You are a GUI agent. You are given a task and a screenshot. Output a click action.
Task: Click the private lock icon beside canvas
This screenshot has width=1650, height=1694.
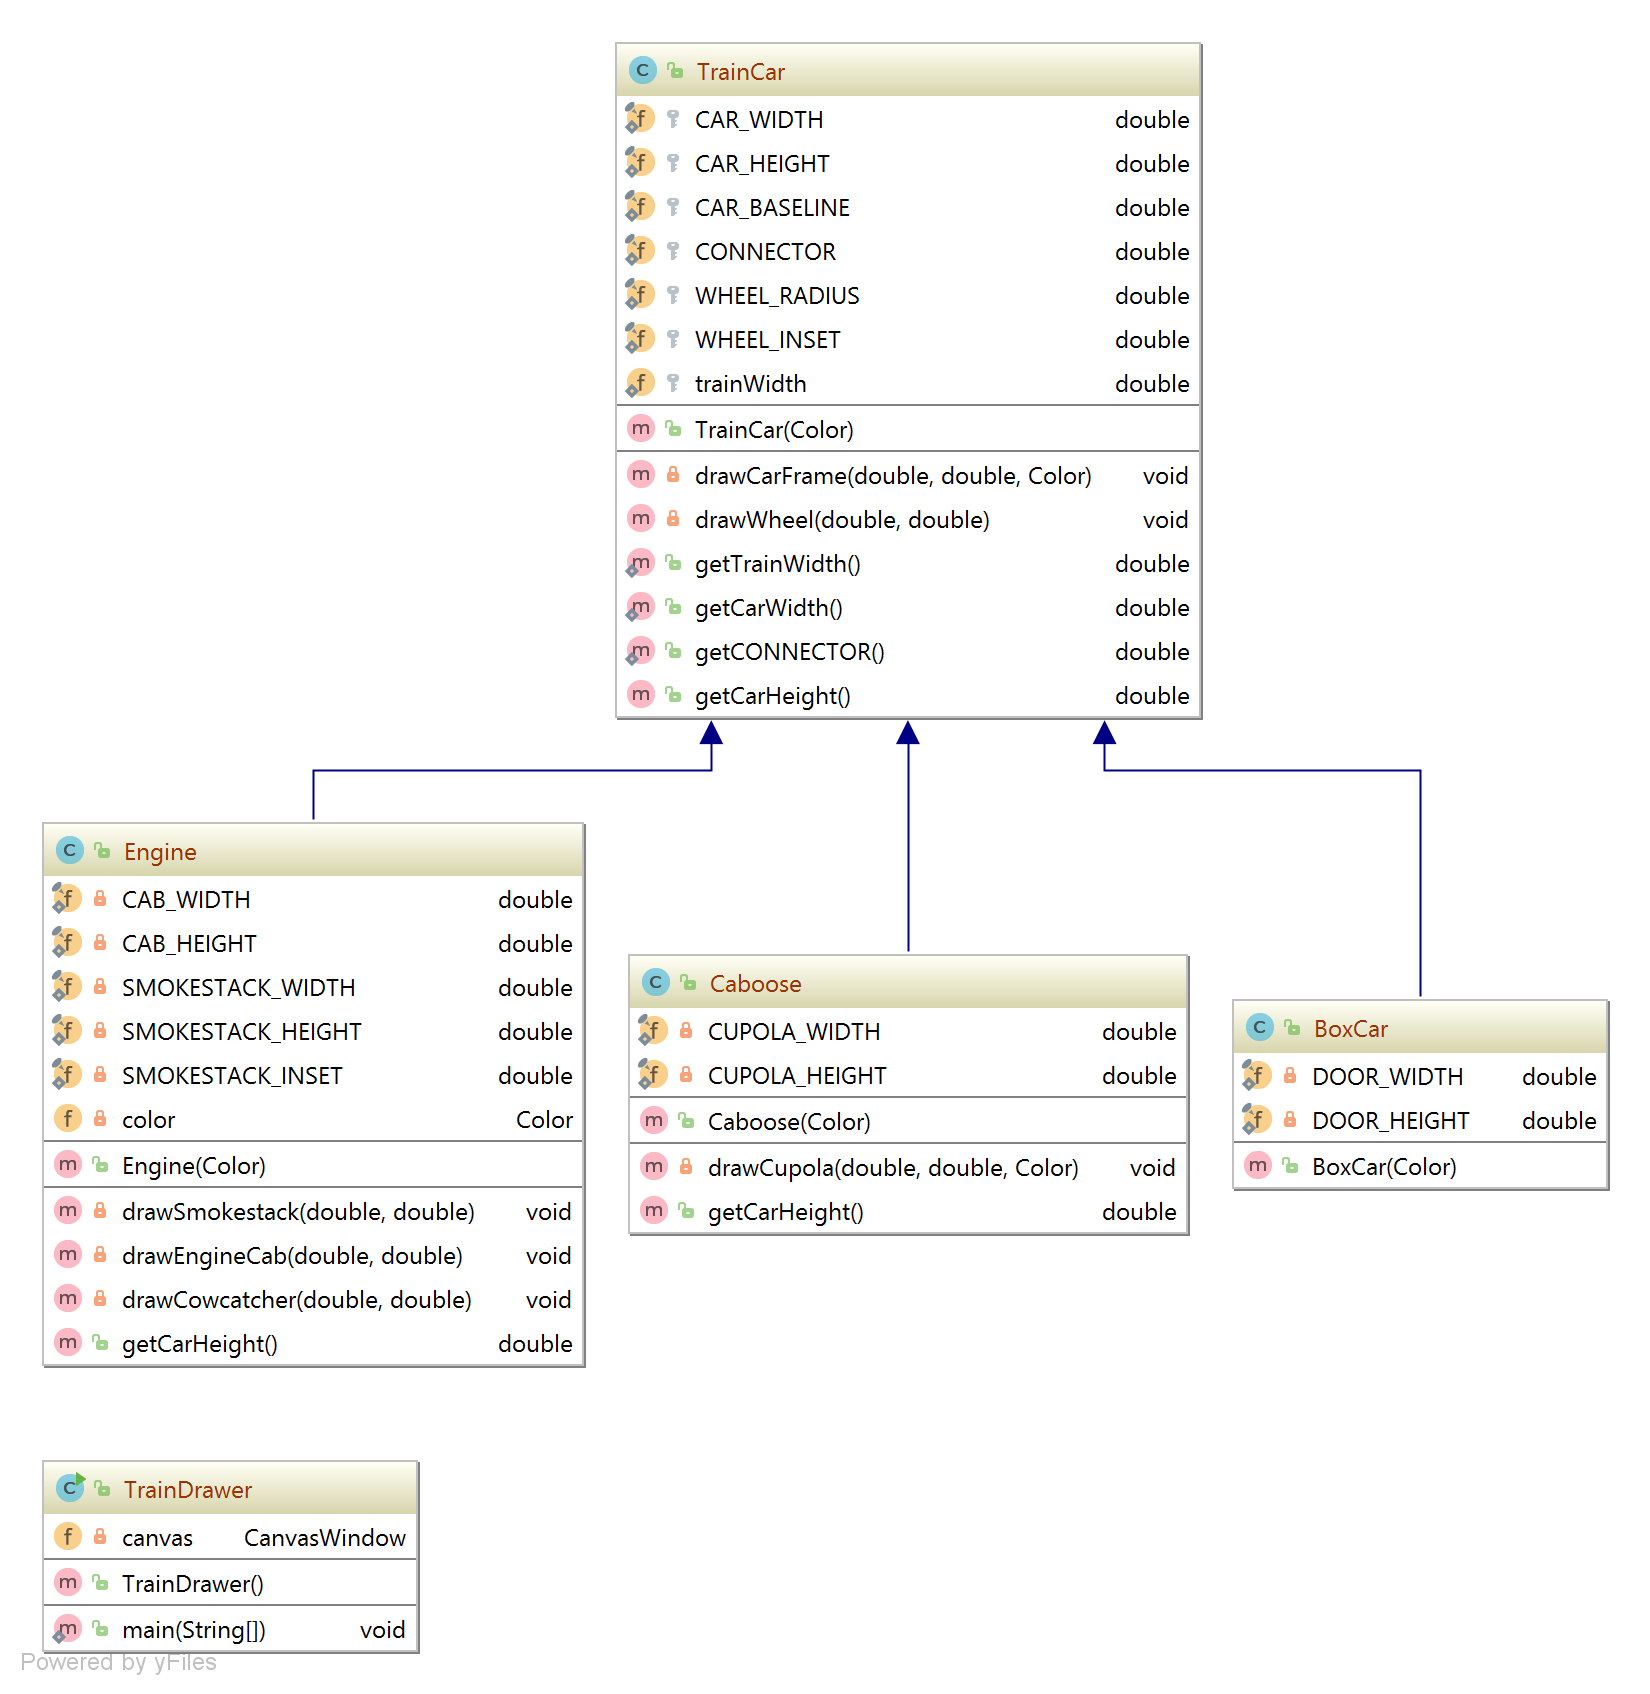pos(100,1537)
